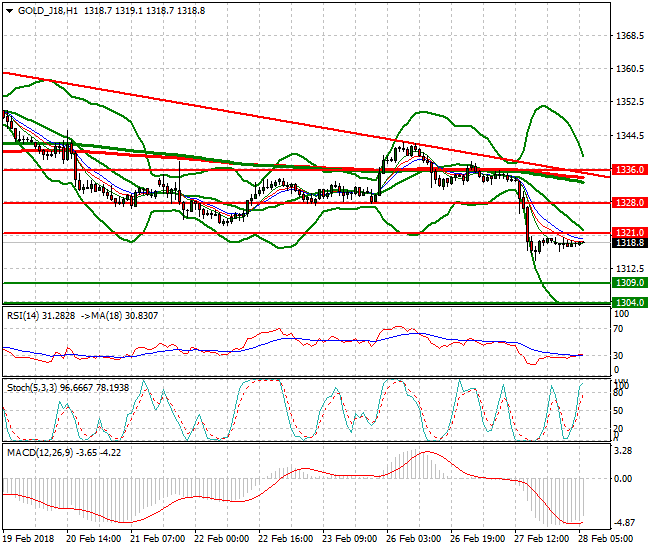Click the 1312.5 value on the price scale

point(627,269)
